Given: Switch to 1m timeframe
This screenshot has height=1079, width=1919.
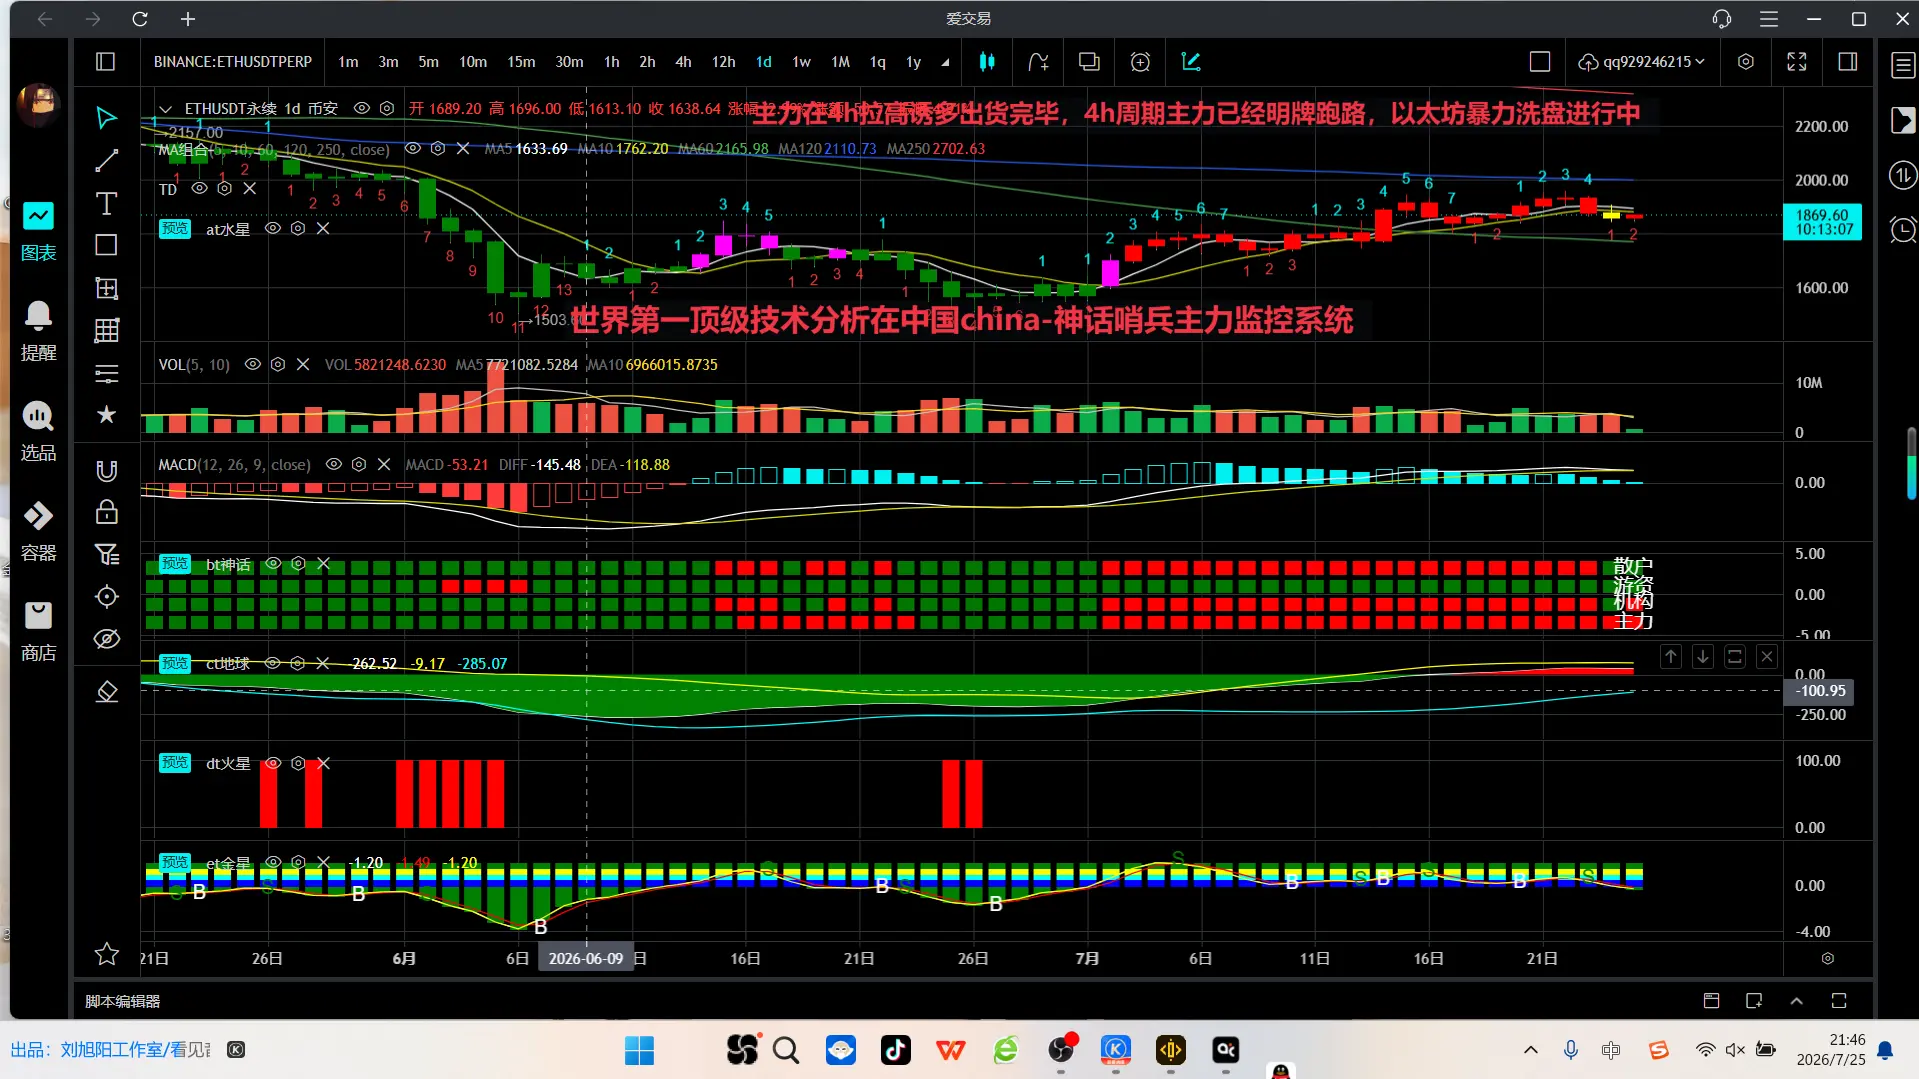Looking at the screenshot, I should (x=348, y=62).
